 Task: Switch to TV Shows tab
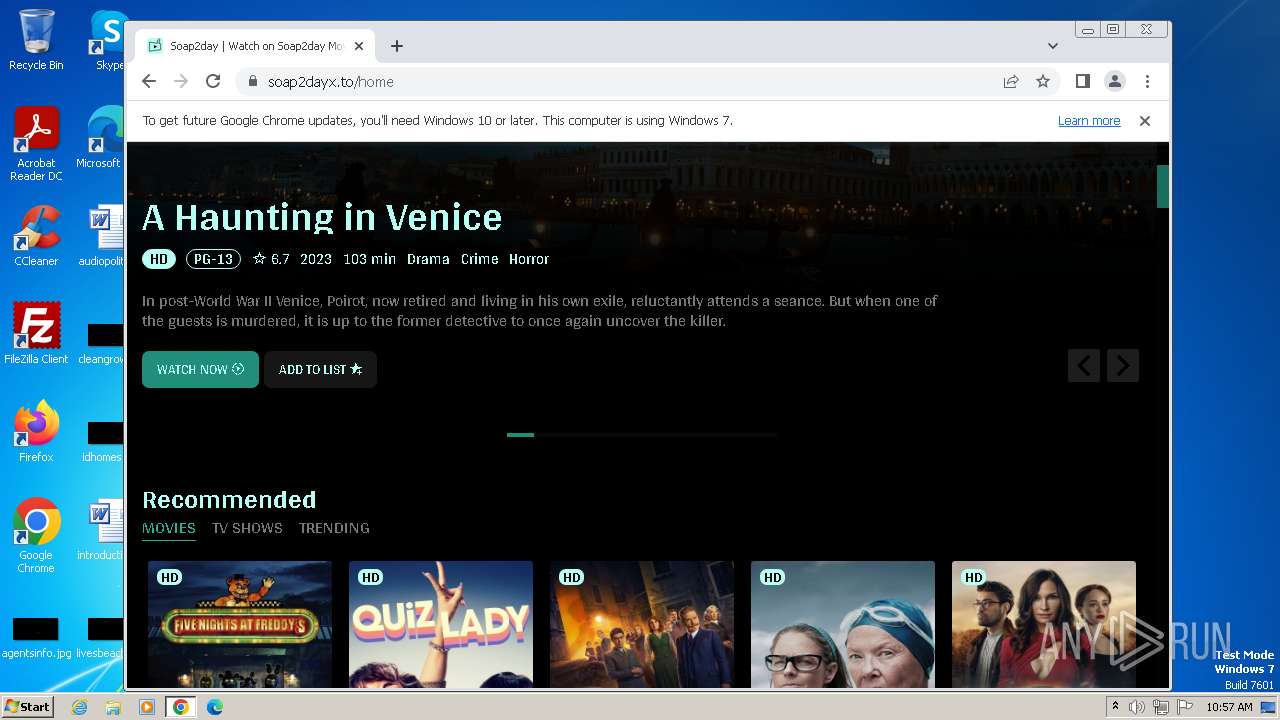(247, 528)
